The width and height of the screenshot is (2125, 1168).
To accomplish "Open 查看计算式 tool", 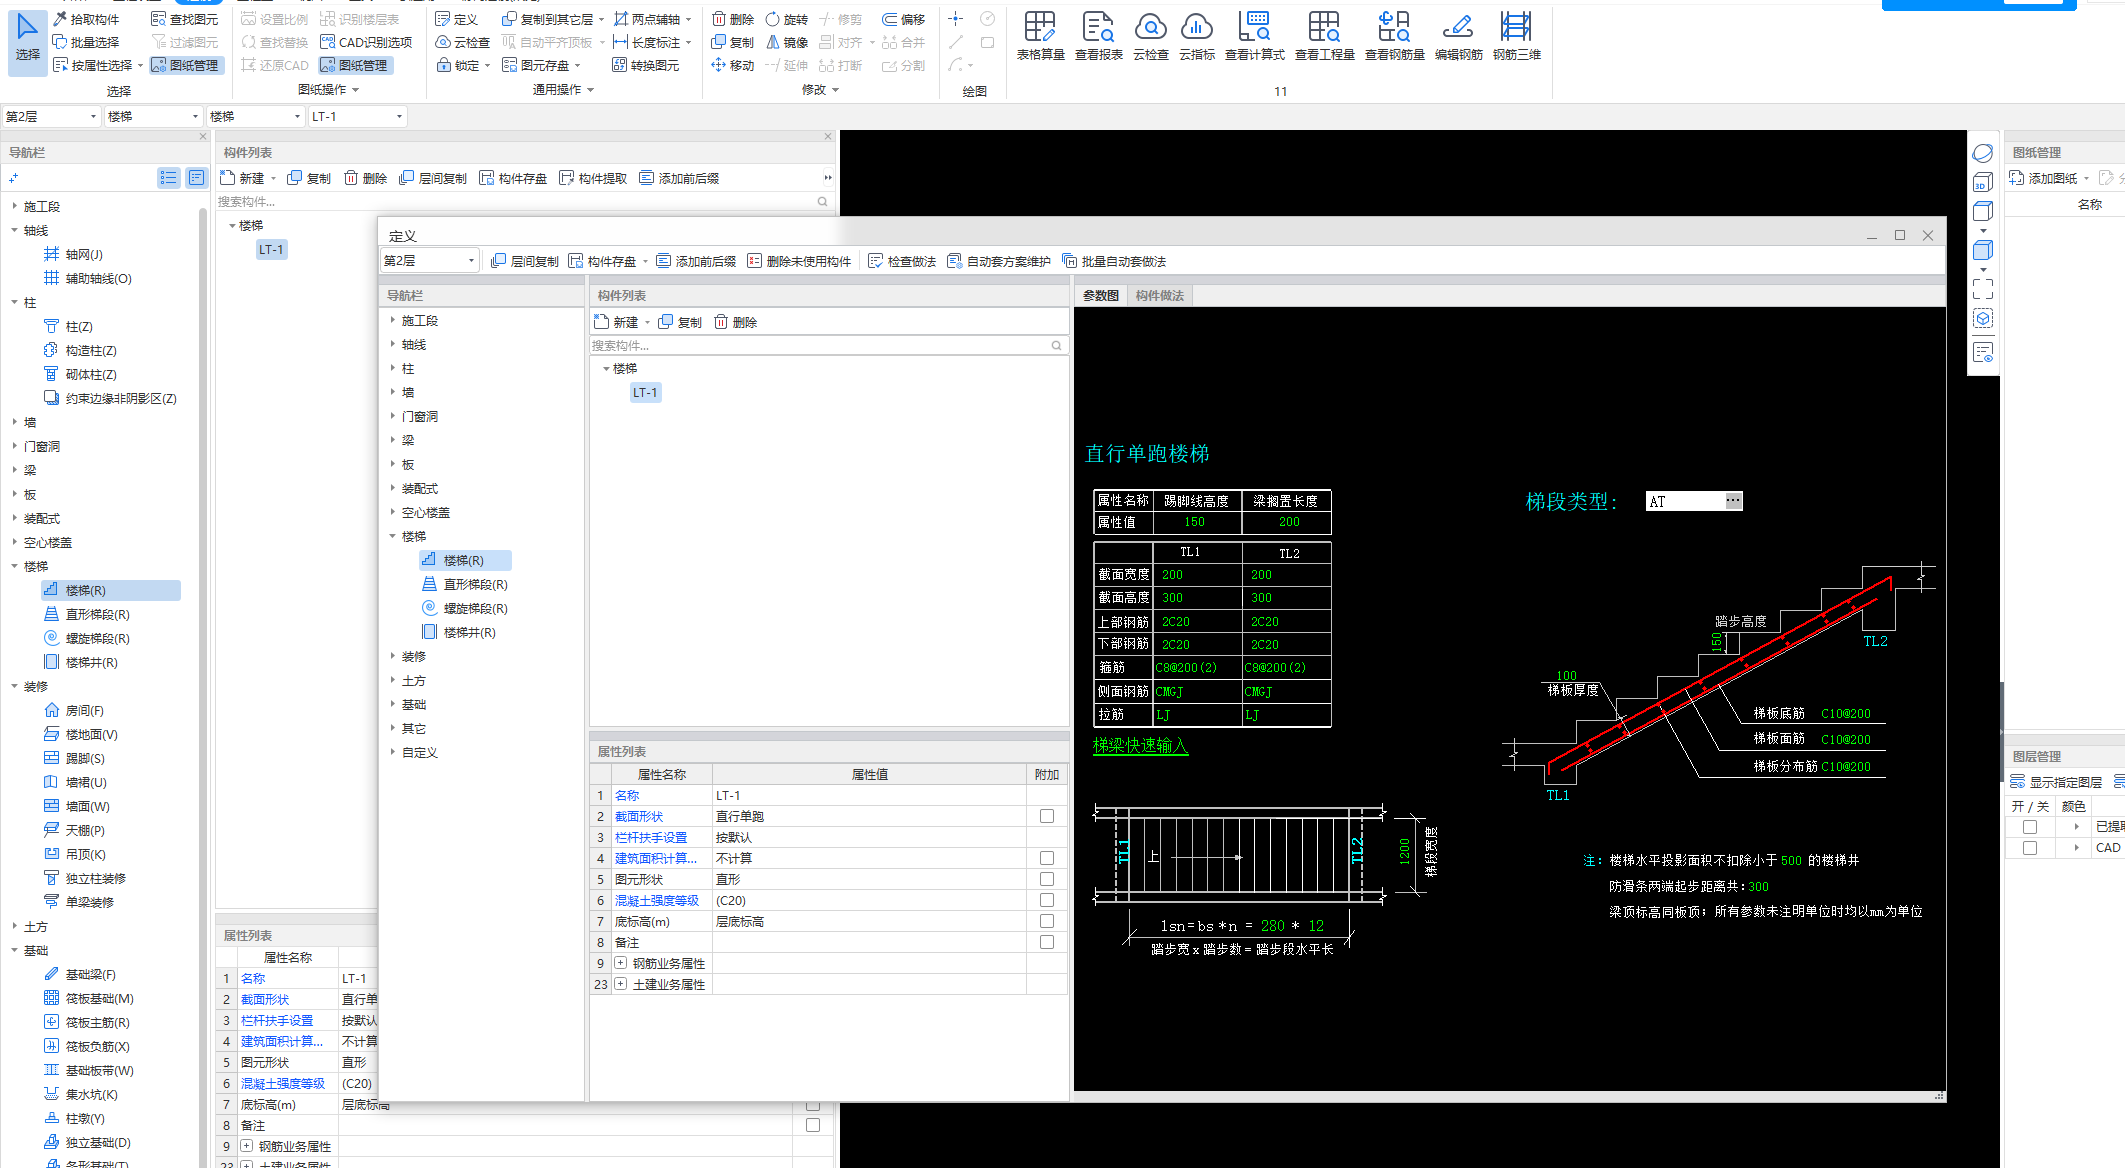I will coord(1254,36).
